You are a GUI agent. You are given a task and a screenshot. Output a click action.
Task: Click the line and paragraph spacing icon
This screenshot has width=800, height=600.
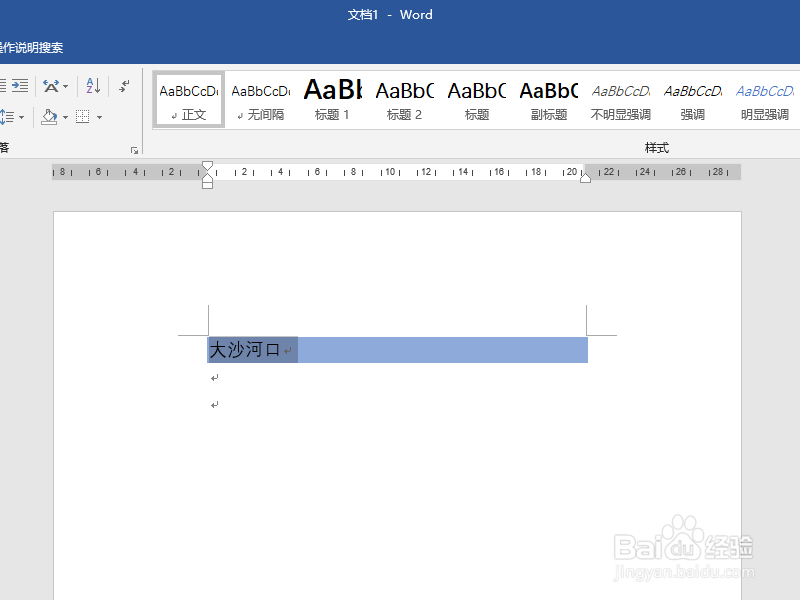coord(7,117)
